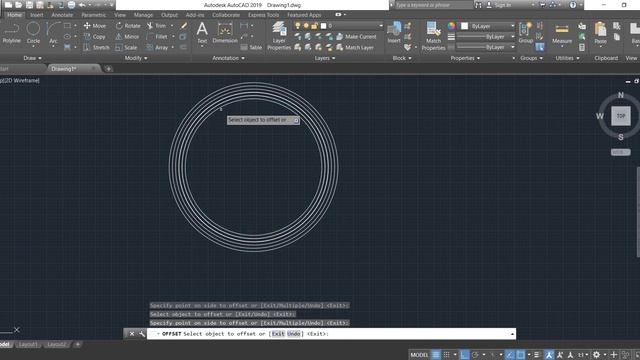
Task: Select the Mirror tool
Action: pos(127,37)
